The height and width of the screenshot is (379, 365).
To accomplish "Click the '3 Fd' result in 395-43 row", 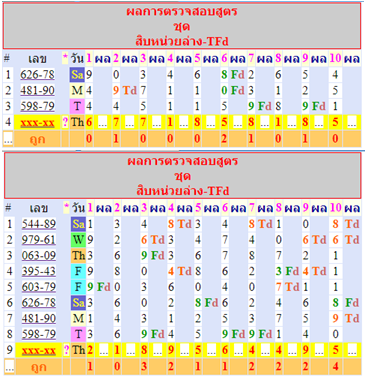I will click(288, 271).
